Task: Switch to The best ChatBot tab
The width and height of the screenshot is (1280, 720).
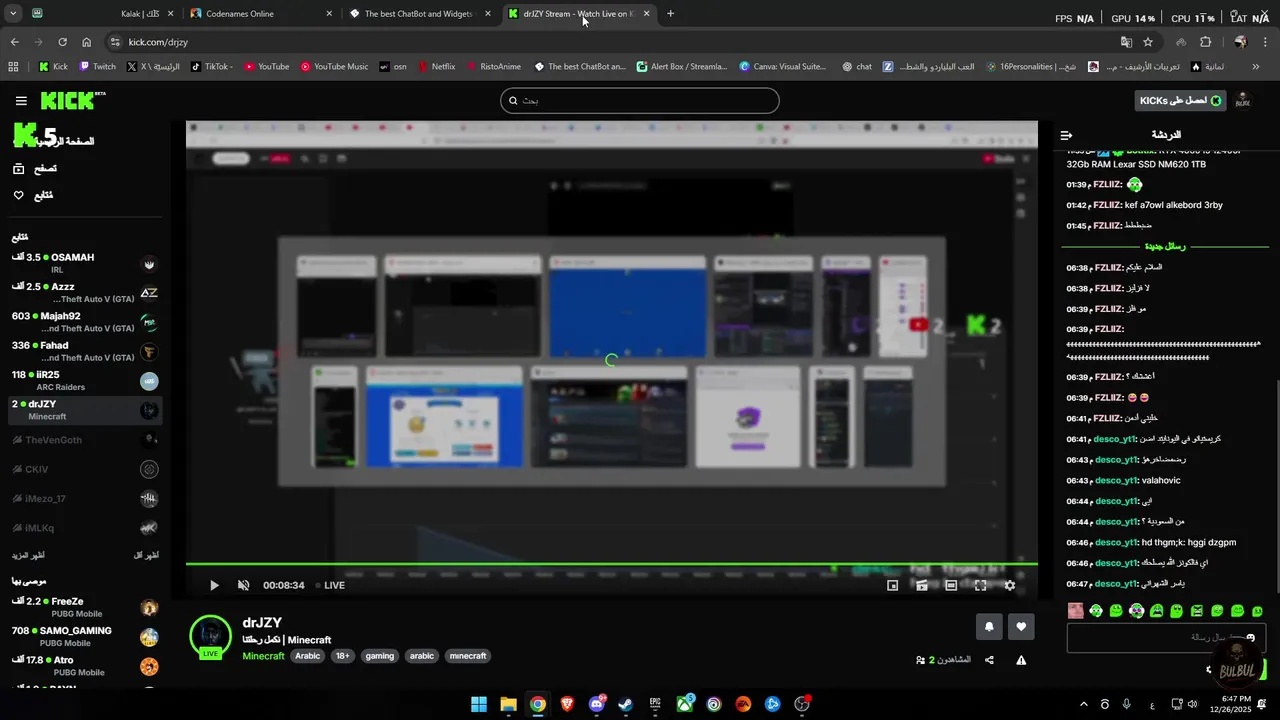Action: click(x=421, y=14)
